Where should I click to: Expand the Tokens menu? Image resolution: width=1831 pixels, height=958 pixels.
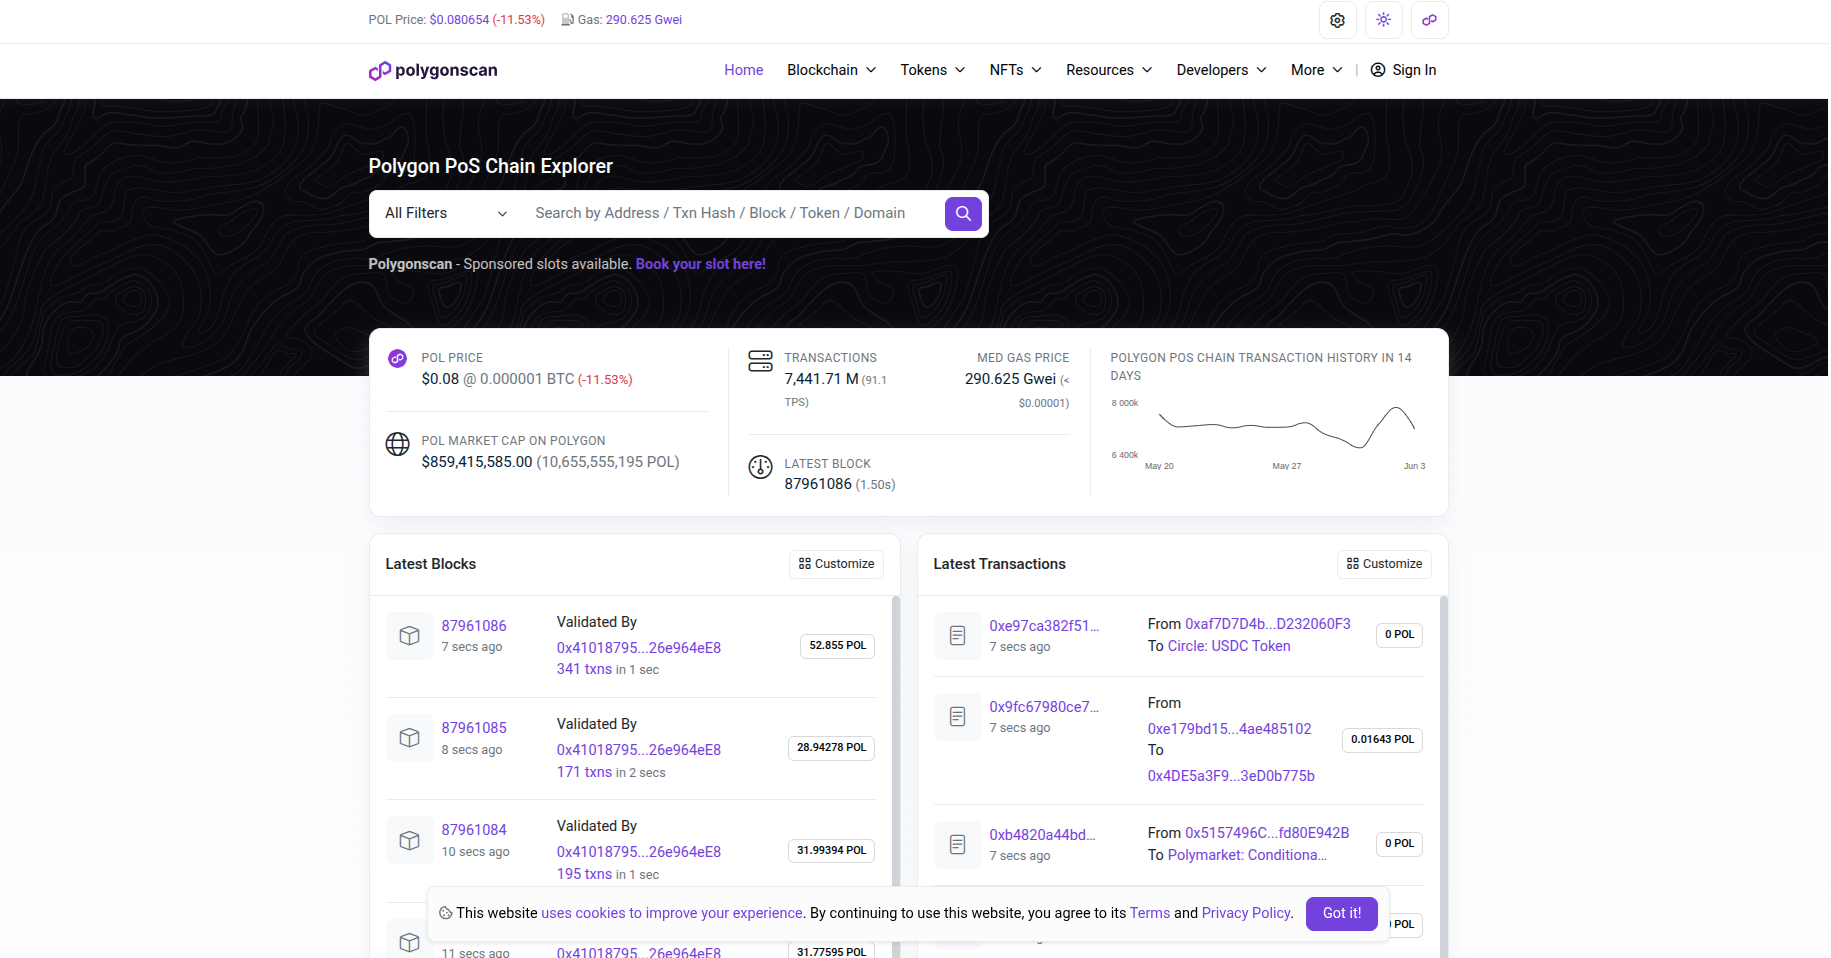932,70
